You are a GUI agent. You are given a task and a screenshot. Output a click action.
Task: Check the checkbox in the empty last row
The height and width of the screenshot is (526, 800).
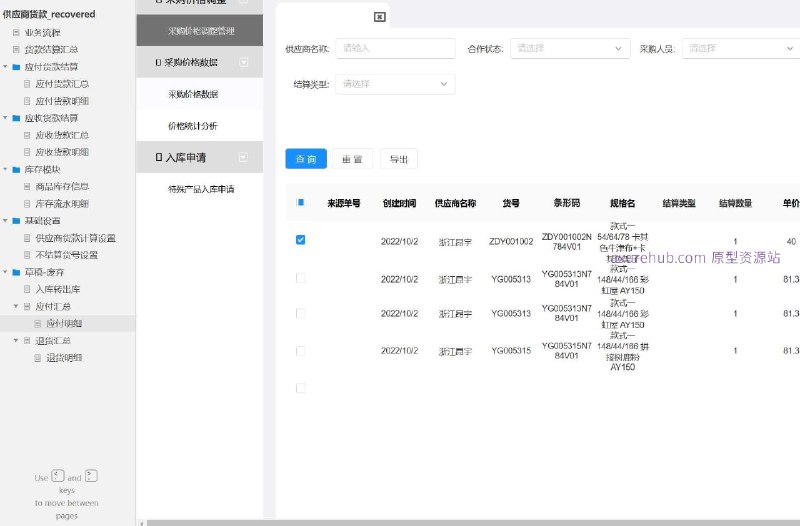tap(301, 388)
